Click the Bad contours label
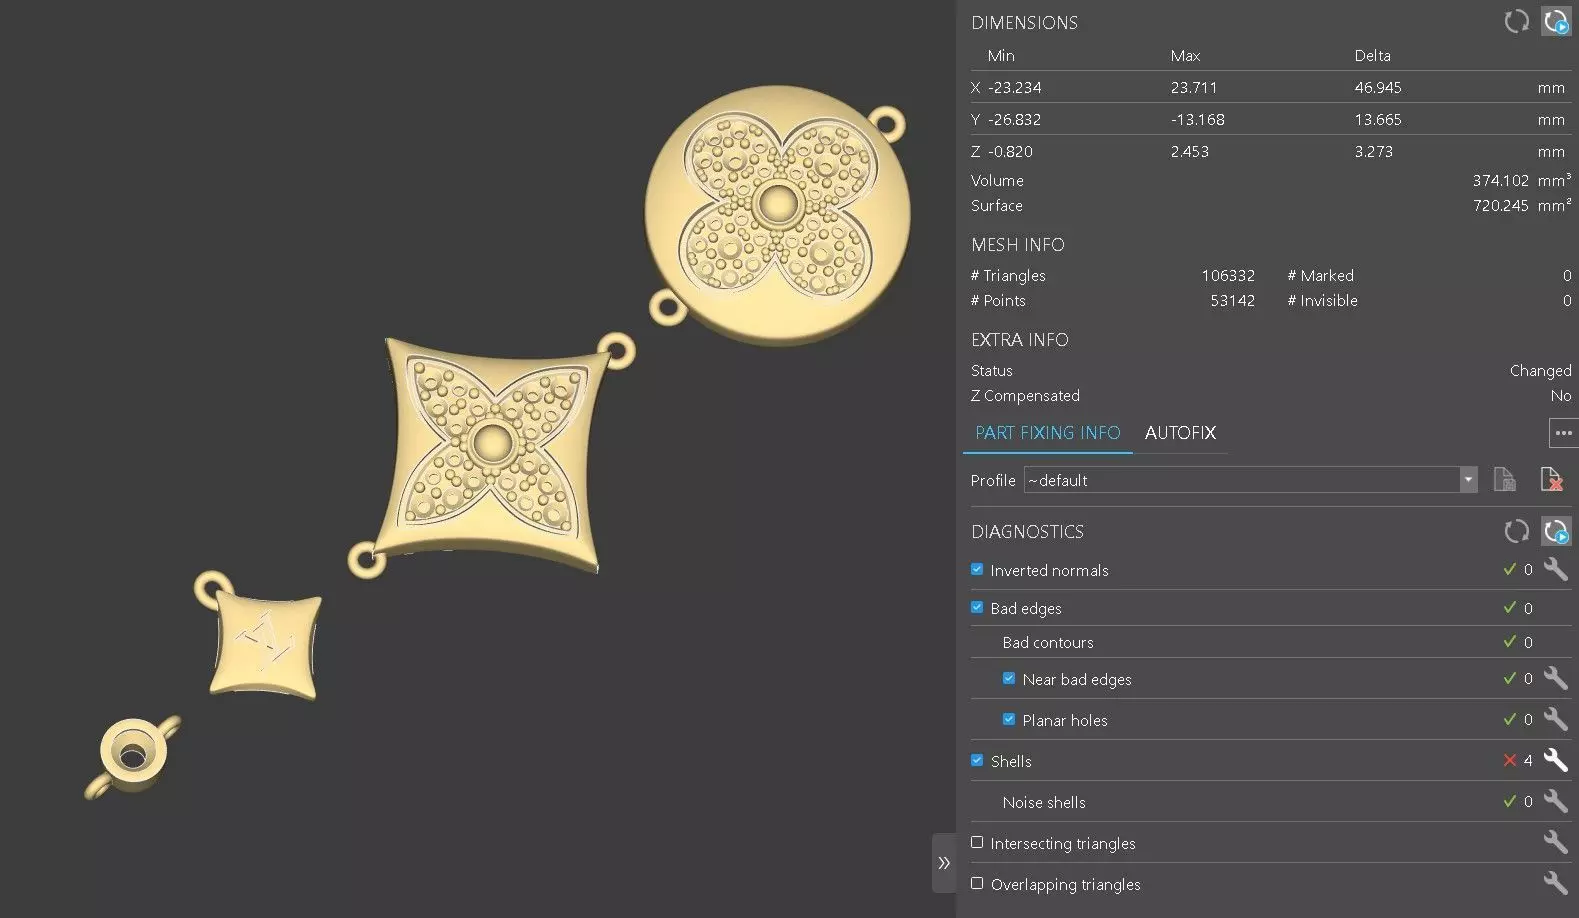The width and height of the screenshot is (1579, 918). [1048, 643]
